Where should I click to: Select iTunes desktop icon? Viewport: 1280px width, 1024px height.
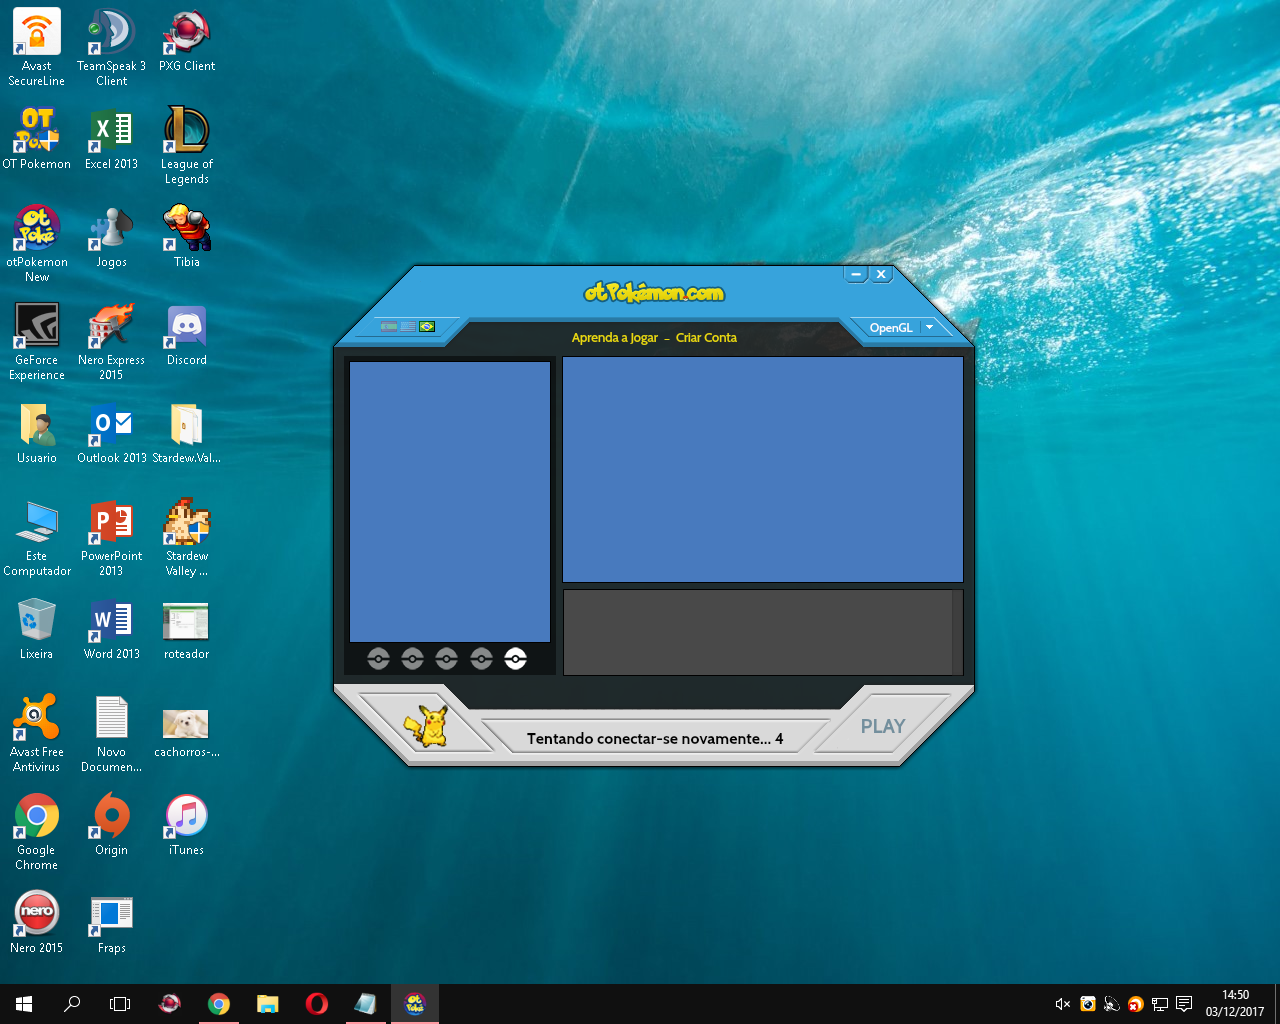(187, 824)
